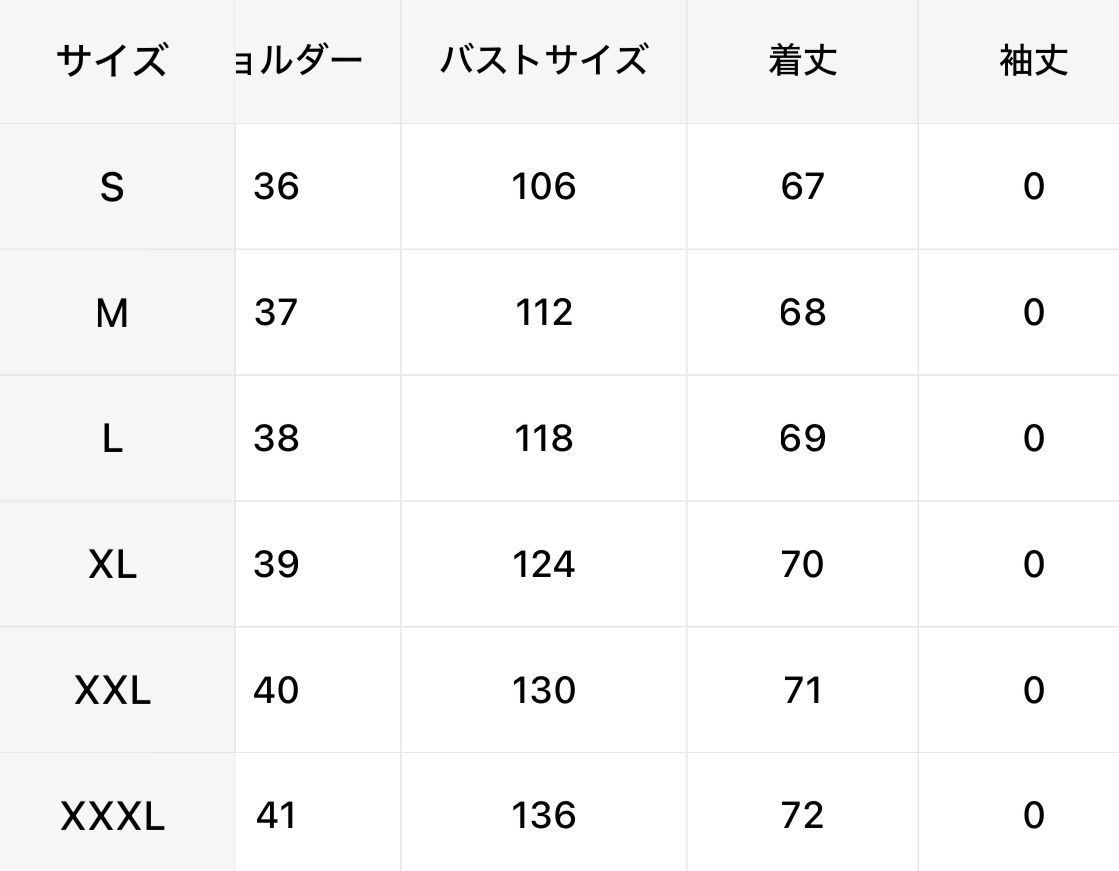Viewport: 1119px width, 871px height.
Task: Select the shoulder value 38
Action: pyautogui.click(x=276, y=439)
